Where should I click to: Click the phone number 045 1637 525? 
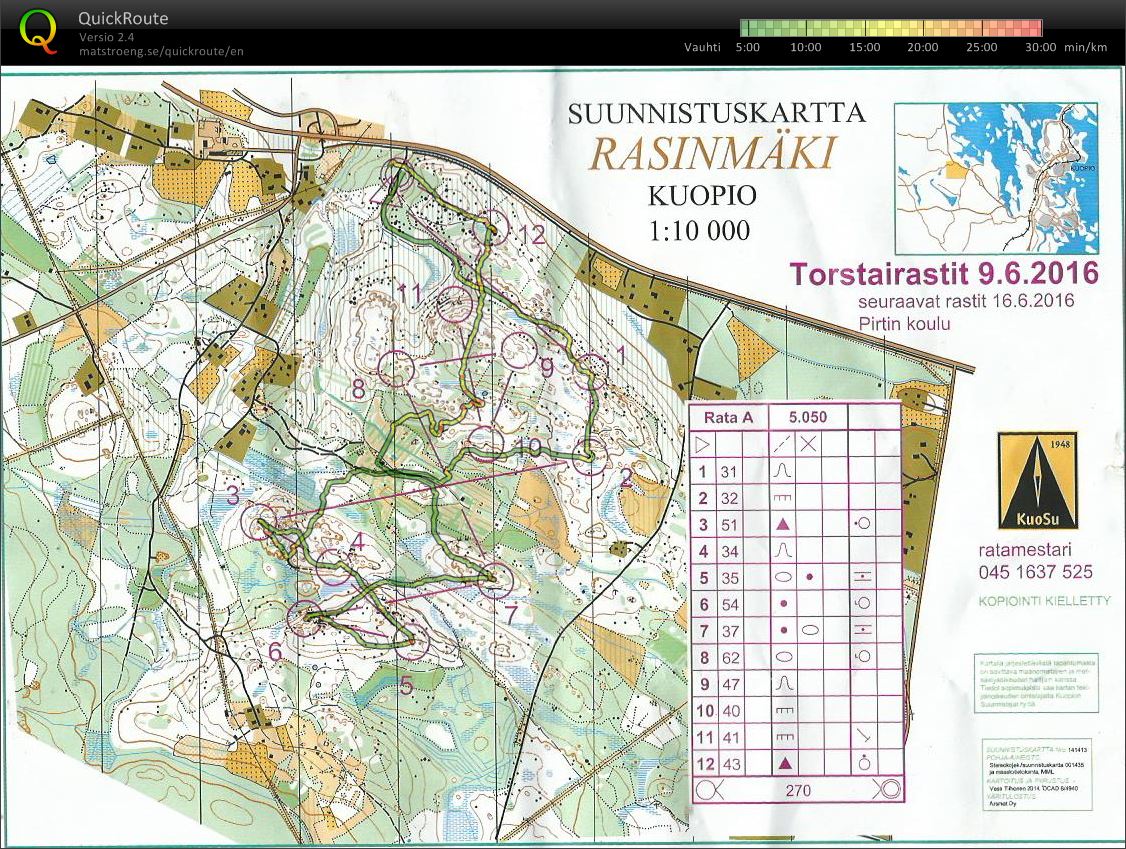1035,572
